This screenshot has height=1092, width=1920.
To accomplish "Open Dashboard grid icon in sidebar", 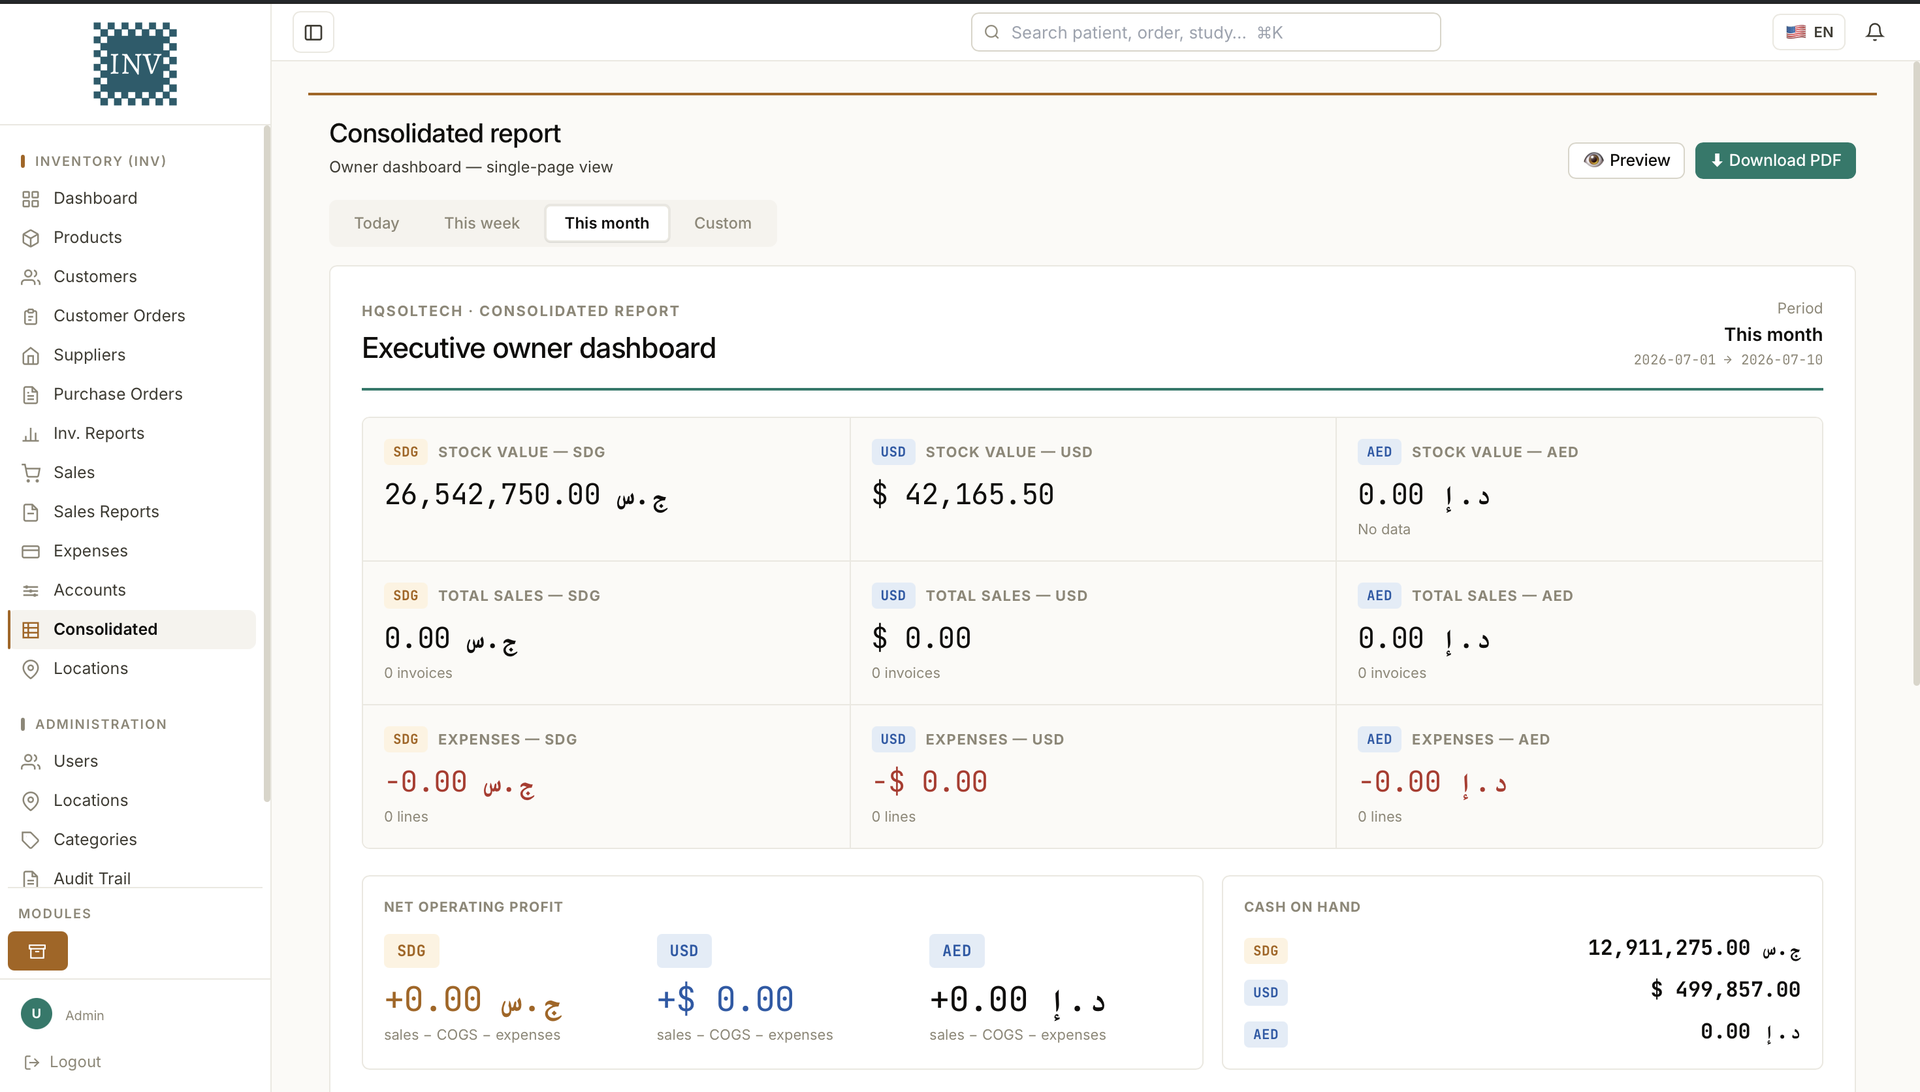I will coord(31,199).
